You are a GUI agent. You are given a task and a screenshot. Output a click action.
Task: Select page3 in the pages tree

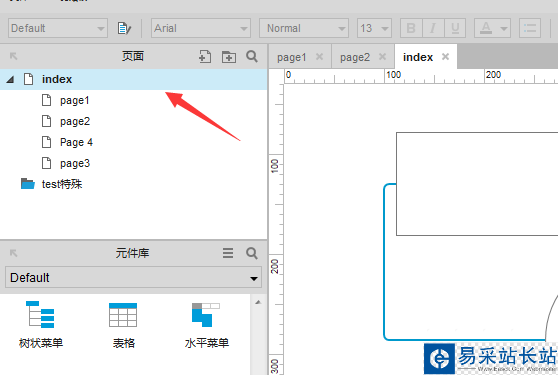click(x=75, y=163)
